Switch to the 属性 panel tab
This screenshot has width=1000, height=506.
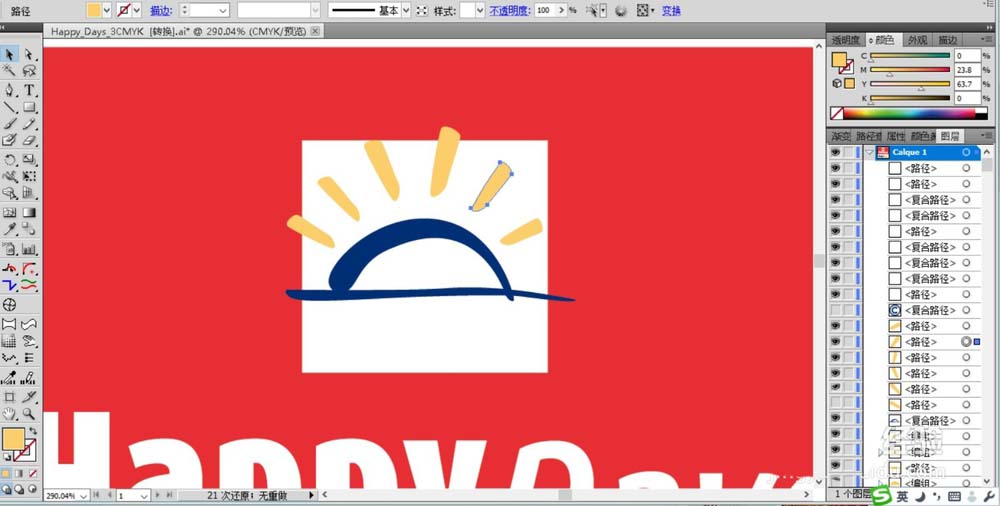point(895,136)
